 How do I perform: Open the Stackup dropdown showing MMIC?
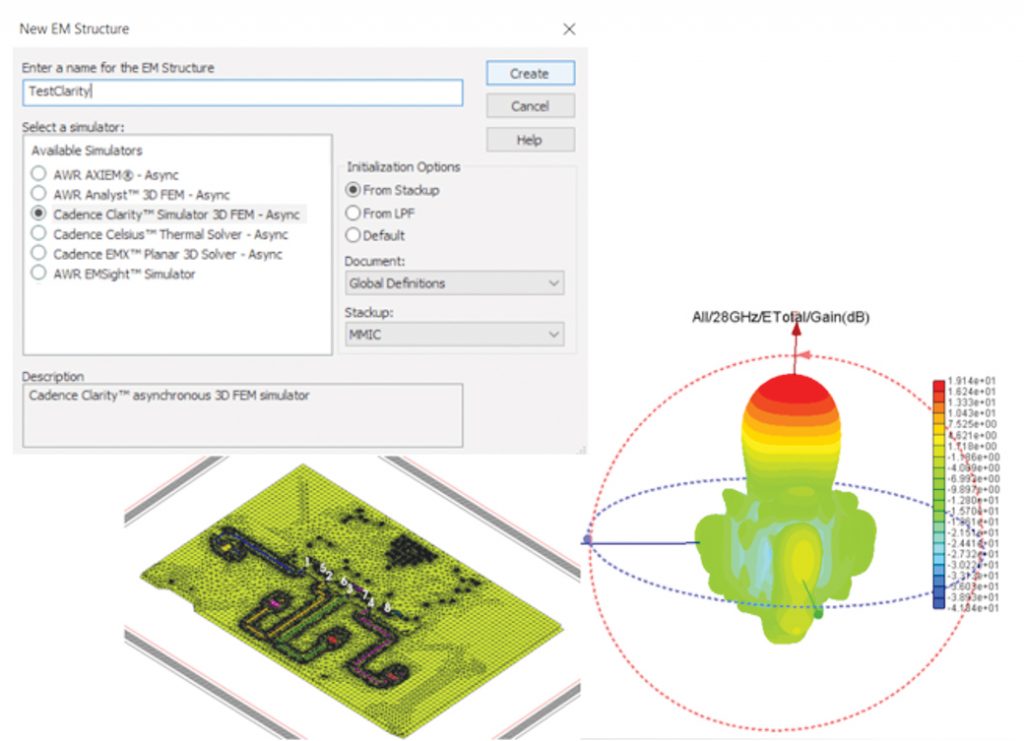click(x=453, y=334)
